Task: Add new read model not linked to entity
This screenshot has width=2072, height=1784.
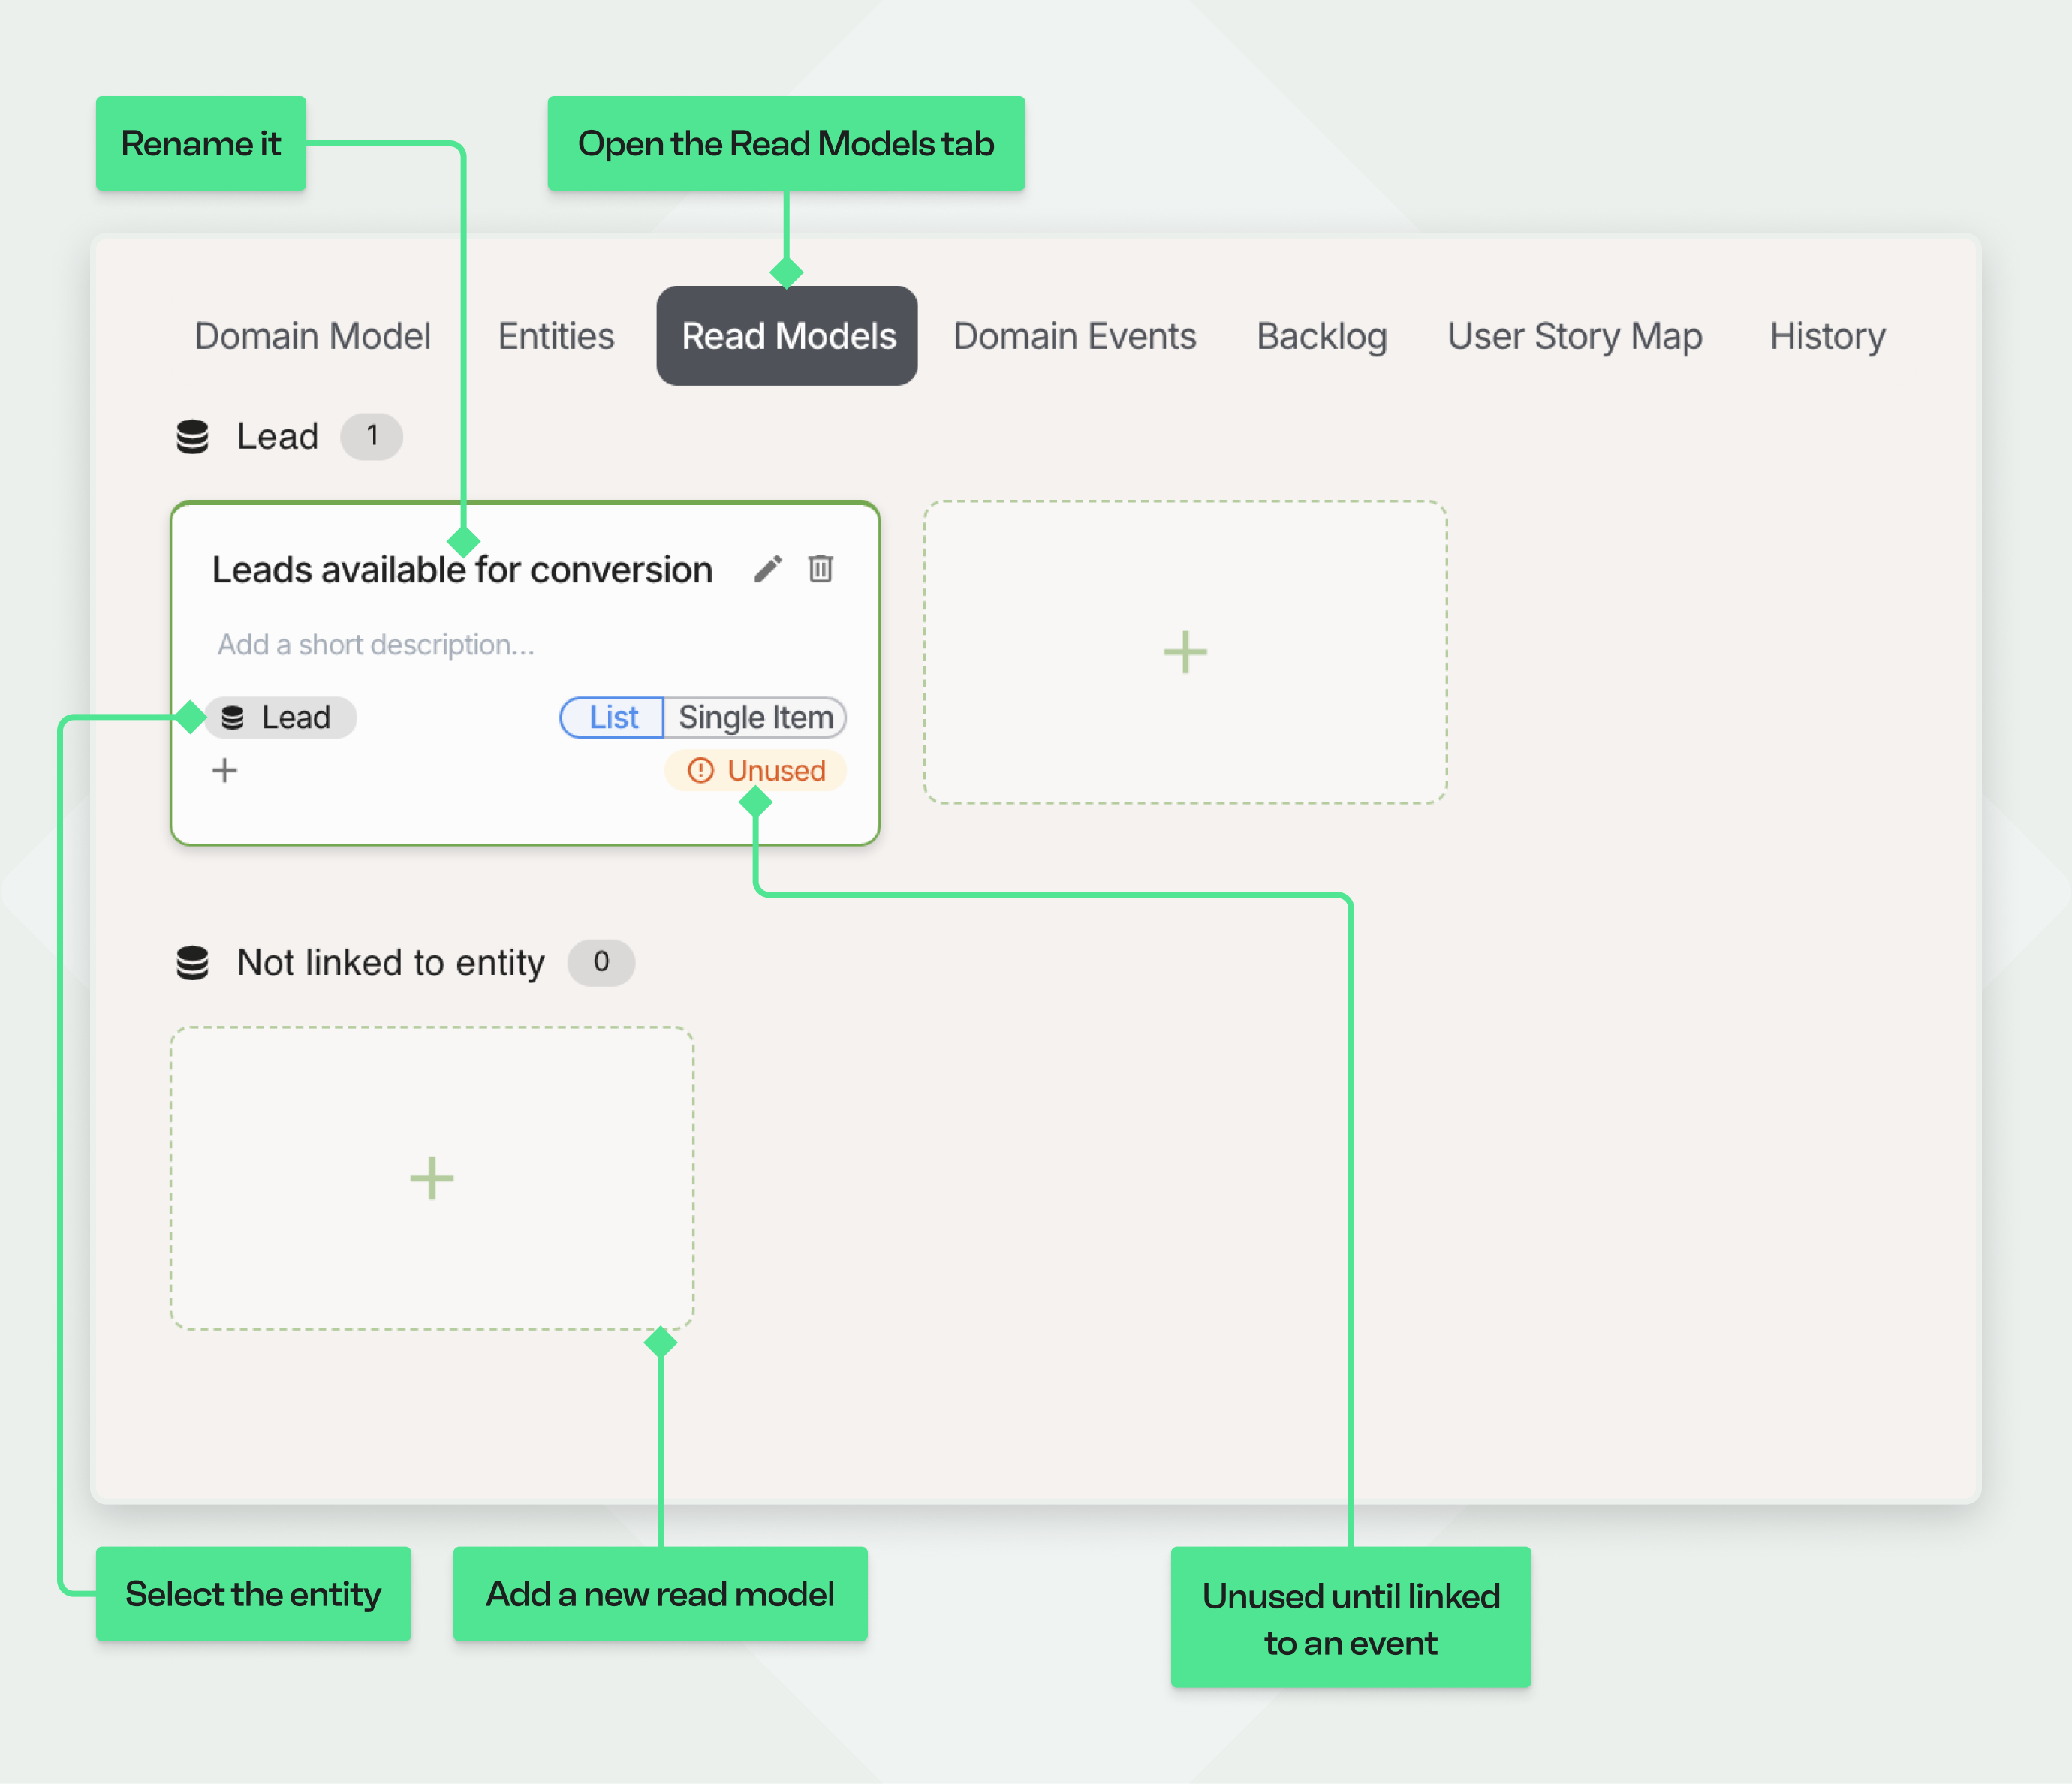Action: pyautogui.click(x=432, y=1178)
